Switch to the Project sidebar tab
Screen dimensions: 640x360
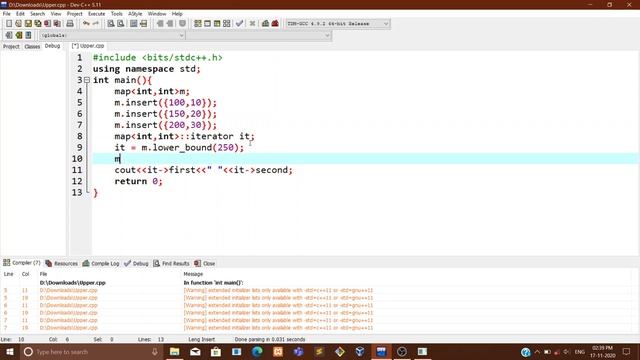[11, 47]
